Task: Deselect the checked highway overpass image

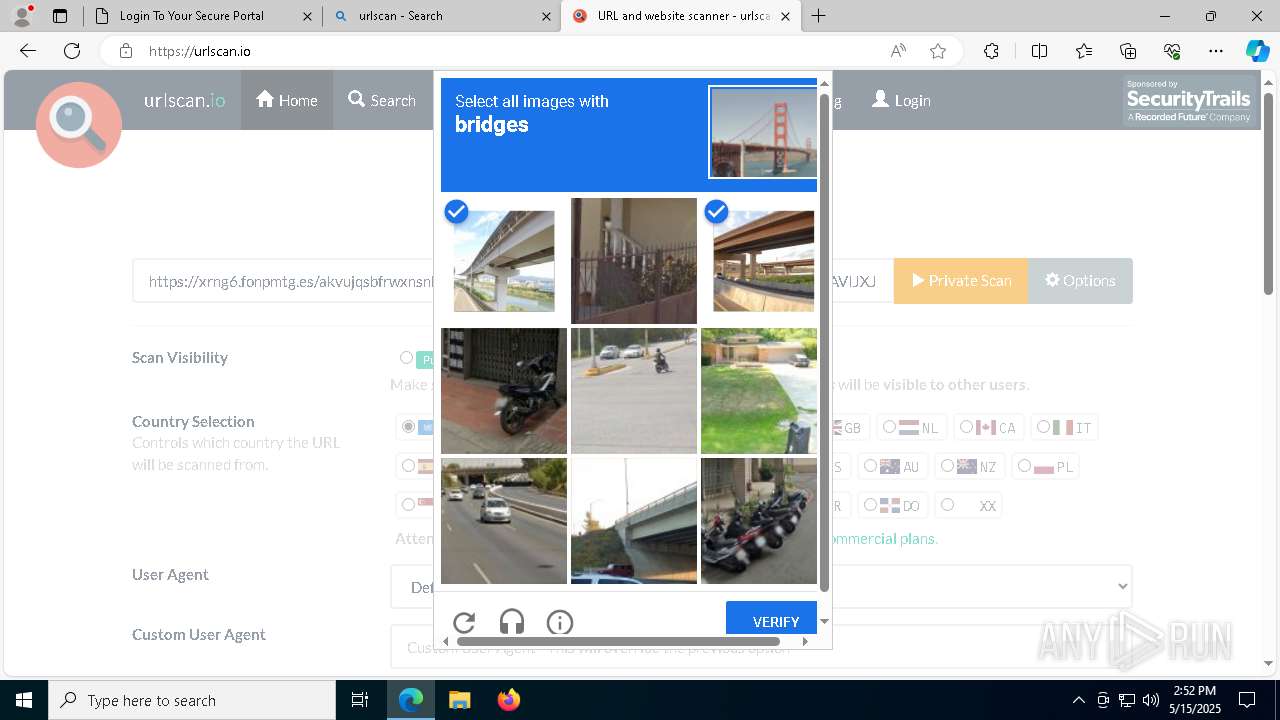Action: (759, 261)
